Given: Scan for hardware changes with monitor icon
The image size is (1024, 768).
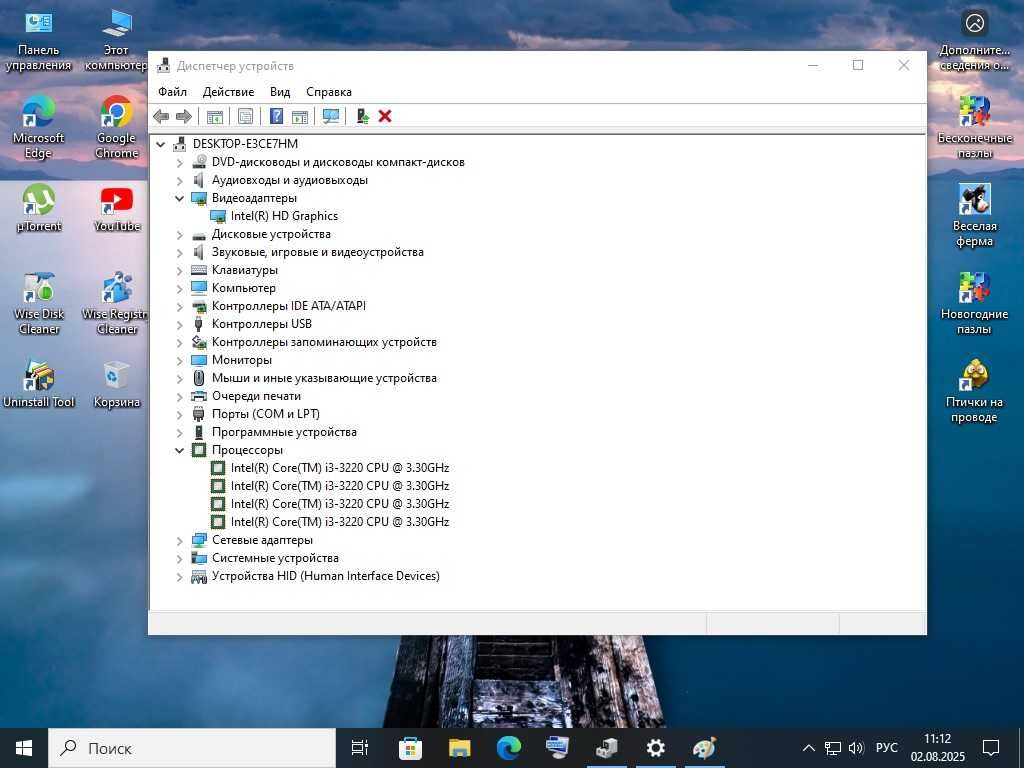Looking at the screenshot, I should 331,117.
